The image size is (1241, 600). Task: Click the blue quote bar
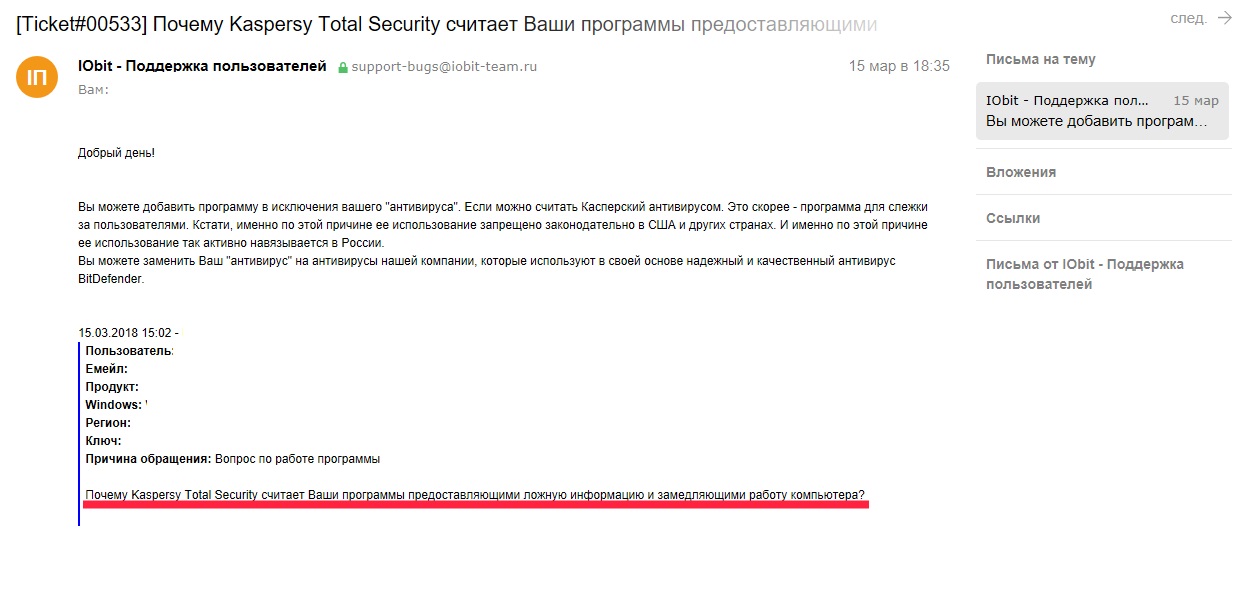click(79, 434)
